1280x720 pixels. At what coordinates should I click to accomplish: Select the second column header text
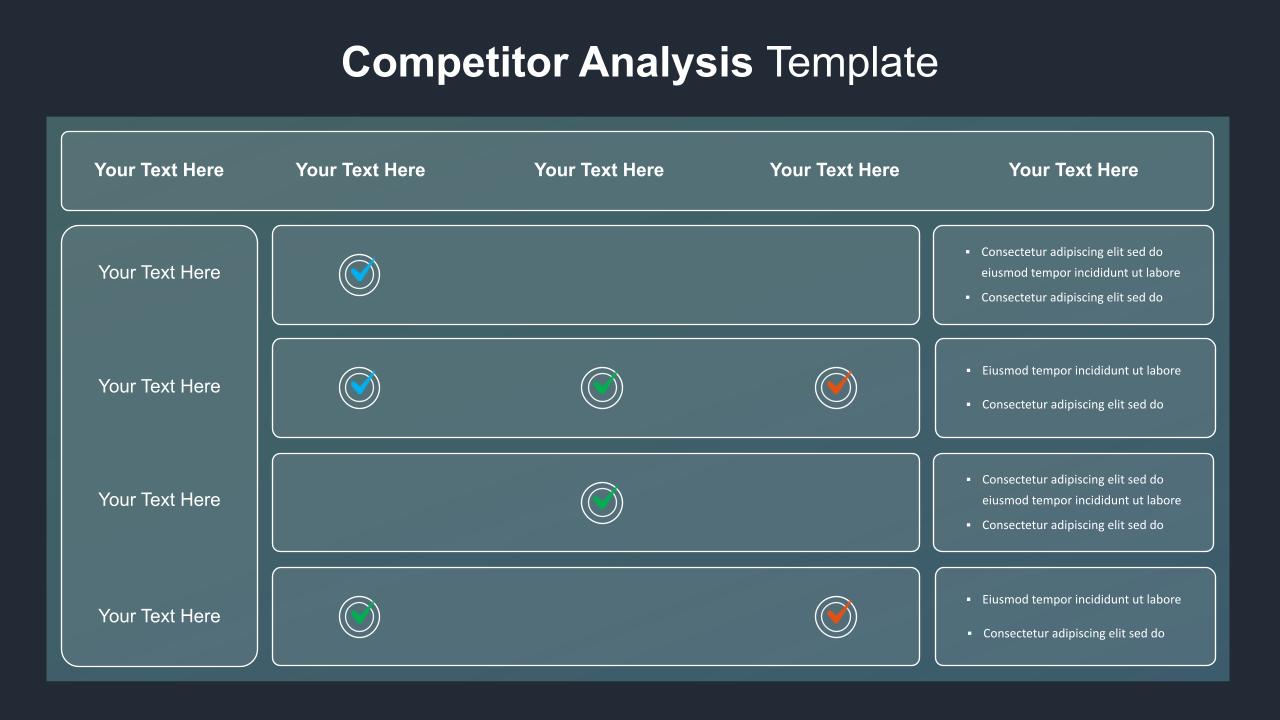pos(360,170)
